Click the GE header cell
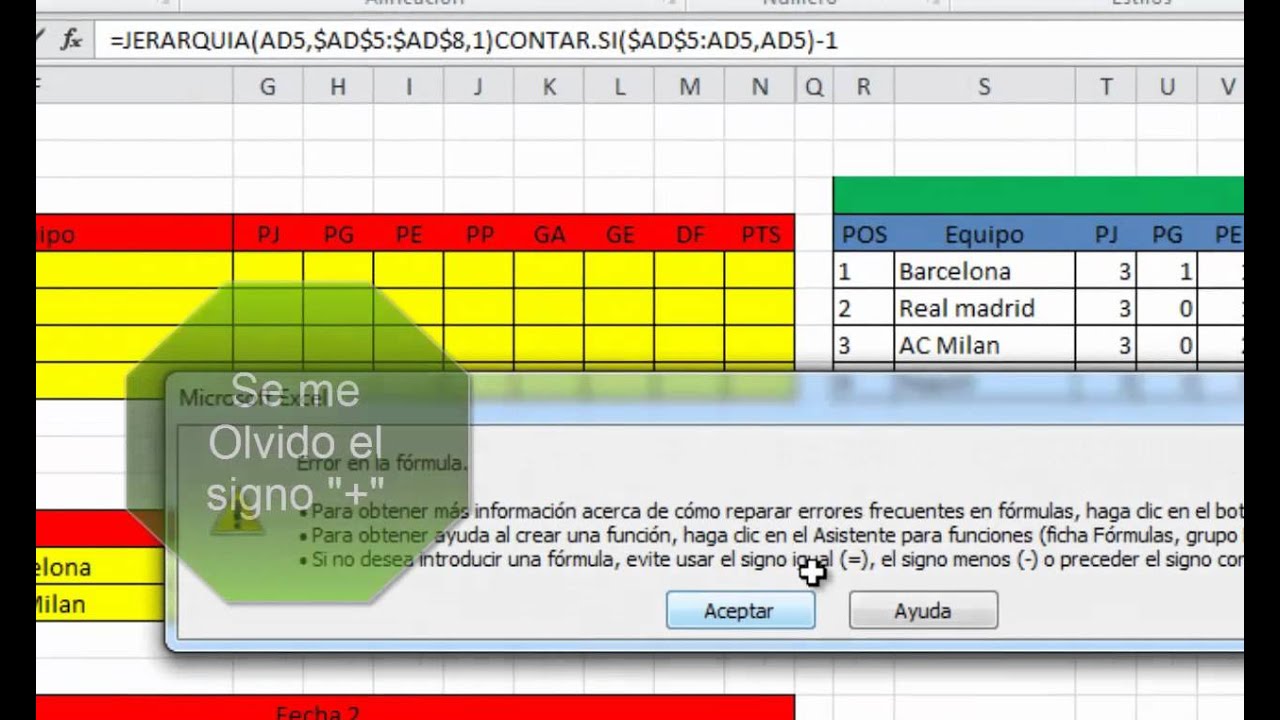The height and width of the screenshot is (720, 1280). pos(619,234)
